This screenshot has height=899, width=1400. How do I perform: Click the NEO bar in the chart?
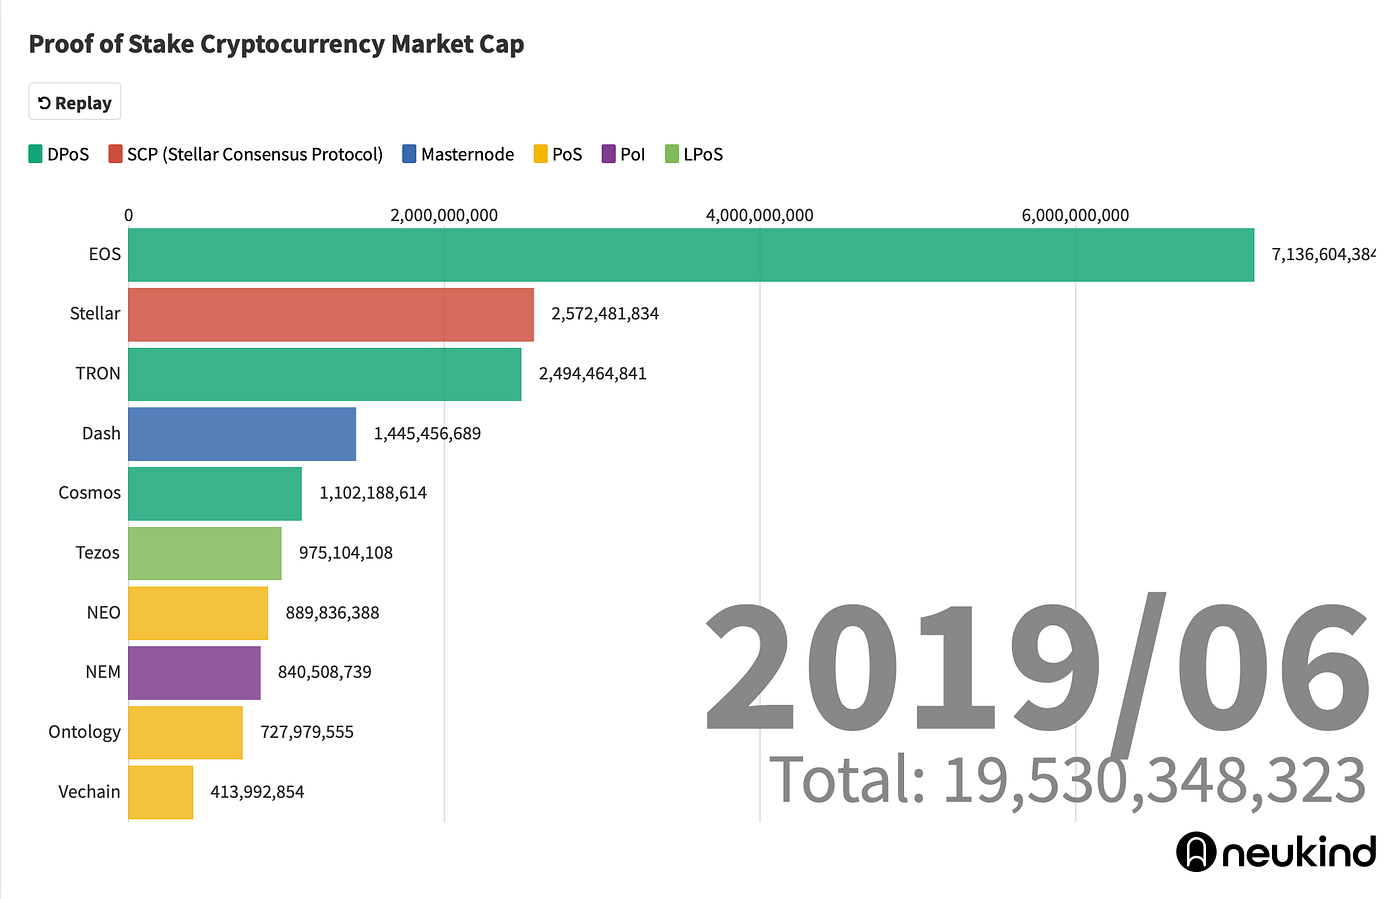tap(198, 613)
